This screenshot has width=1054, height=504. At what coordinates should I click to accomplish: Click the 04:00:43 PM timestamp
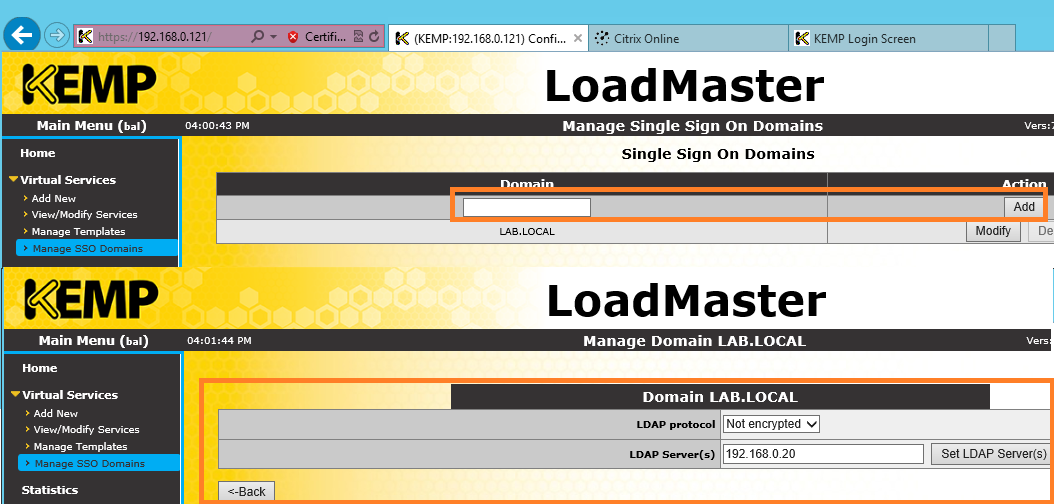(x=217, y=126)
